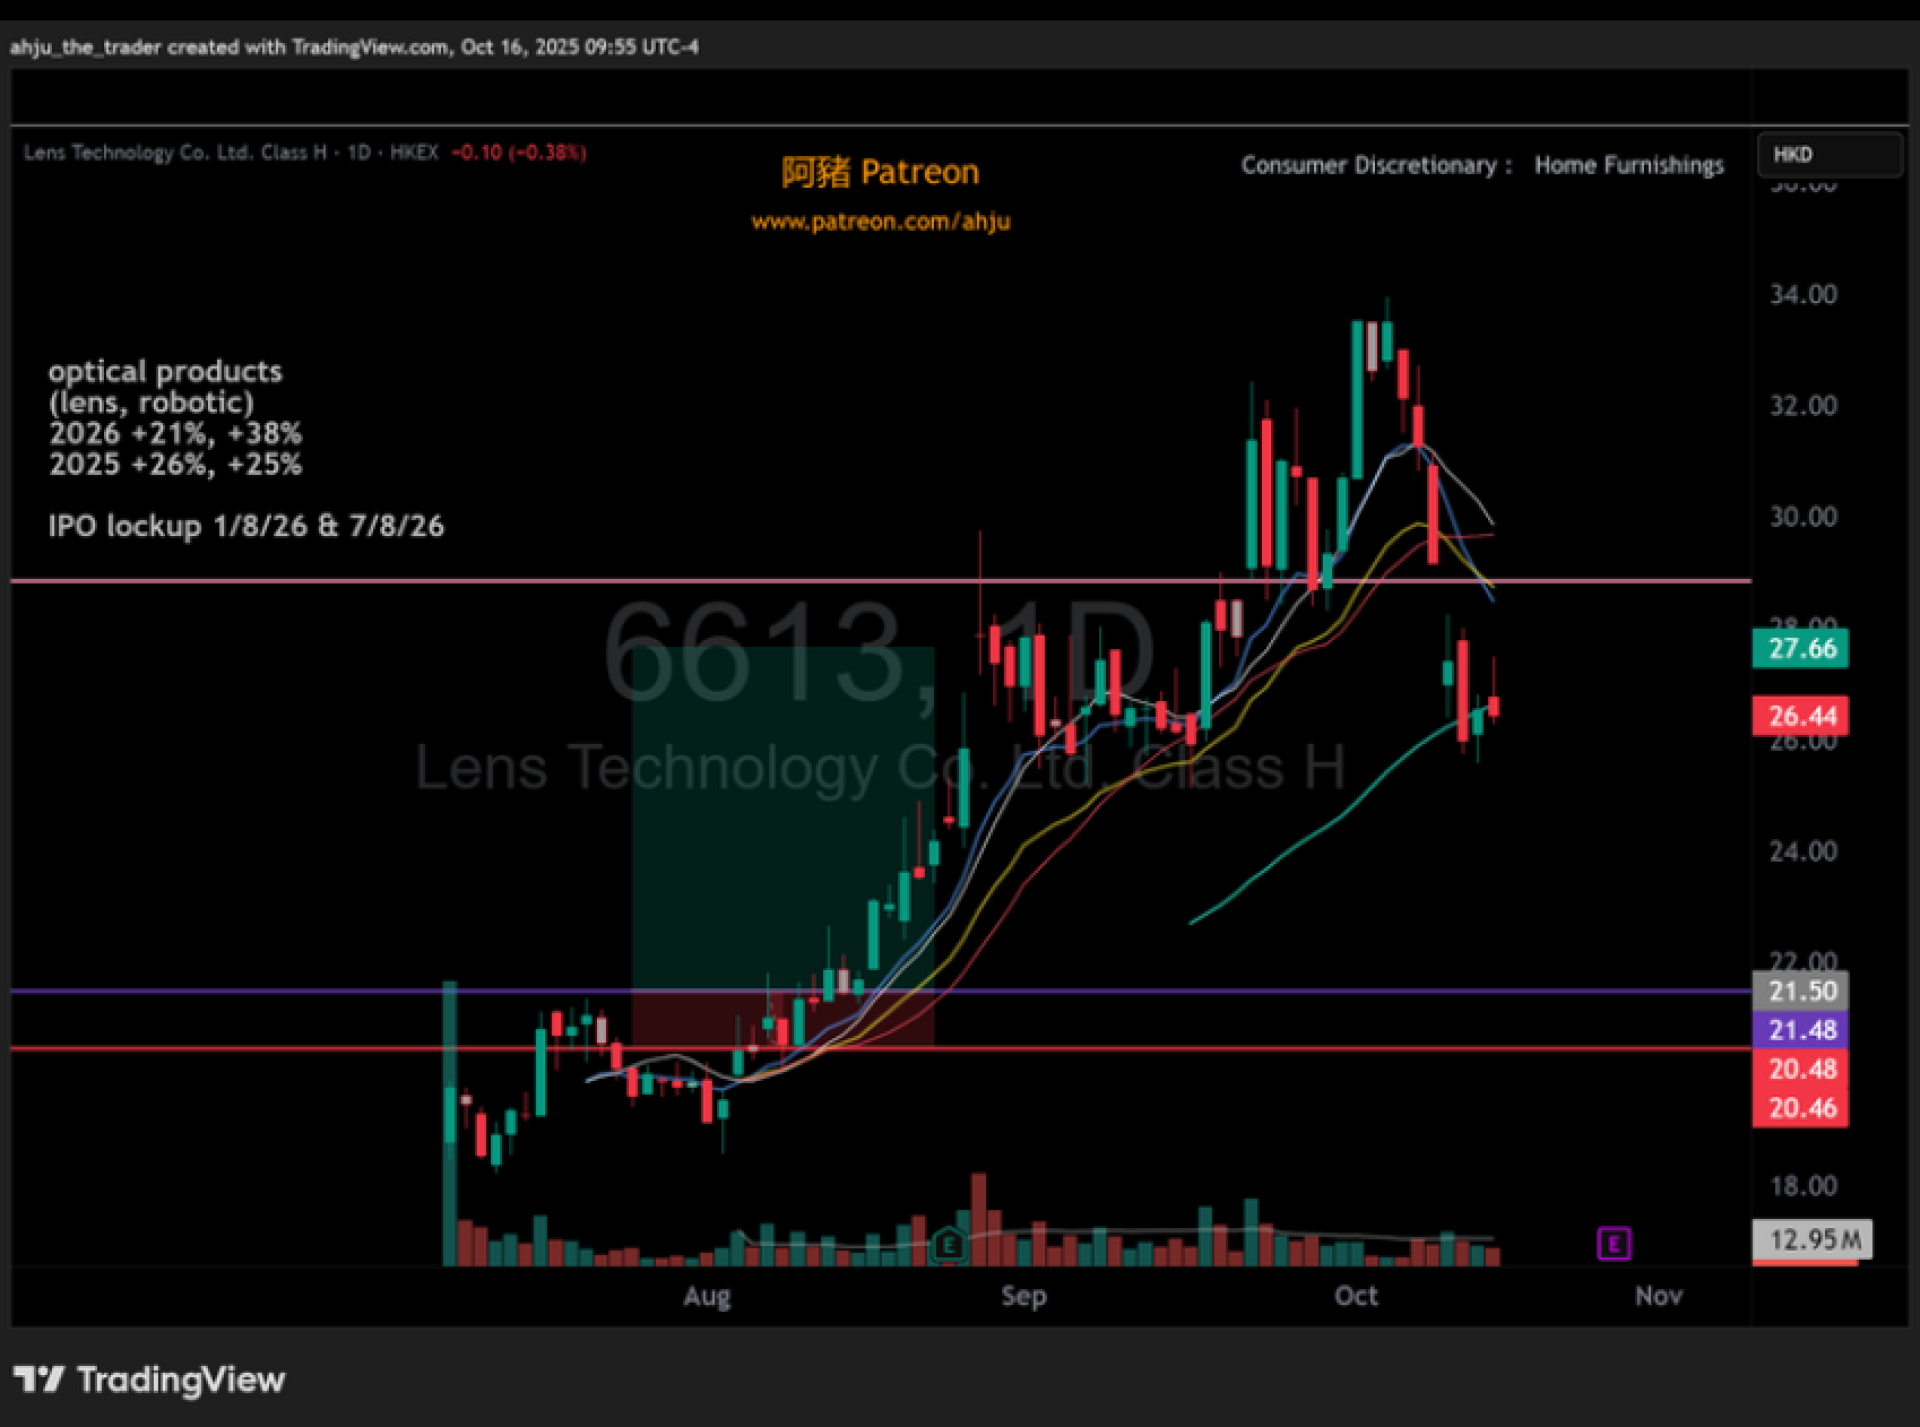
Task: Click the green 27.66 price label
Action: [1800, 648]
